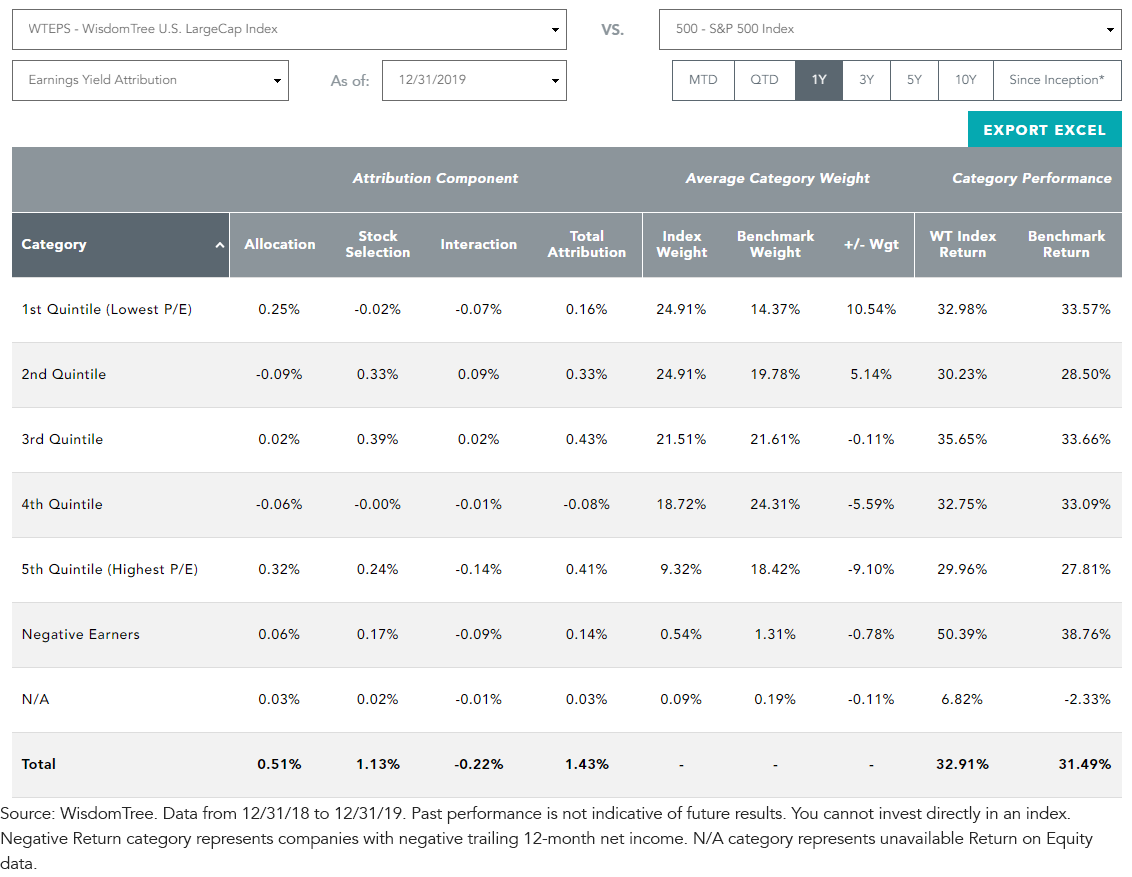Select the QTD period tab

765,80
